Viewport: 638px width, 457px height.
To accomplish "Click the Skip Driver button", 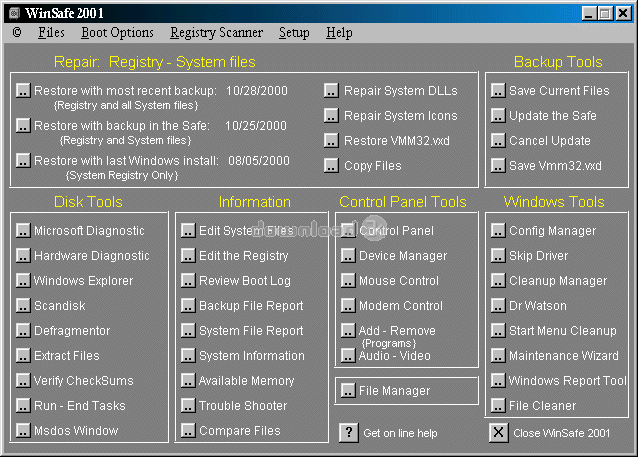I will click(498, 256).
